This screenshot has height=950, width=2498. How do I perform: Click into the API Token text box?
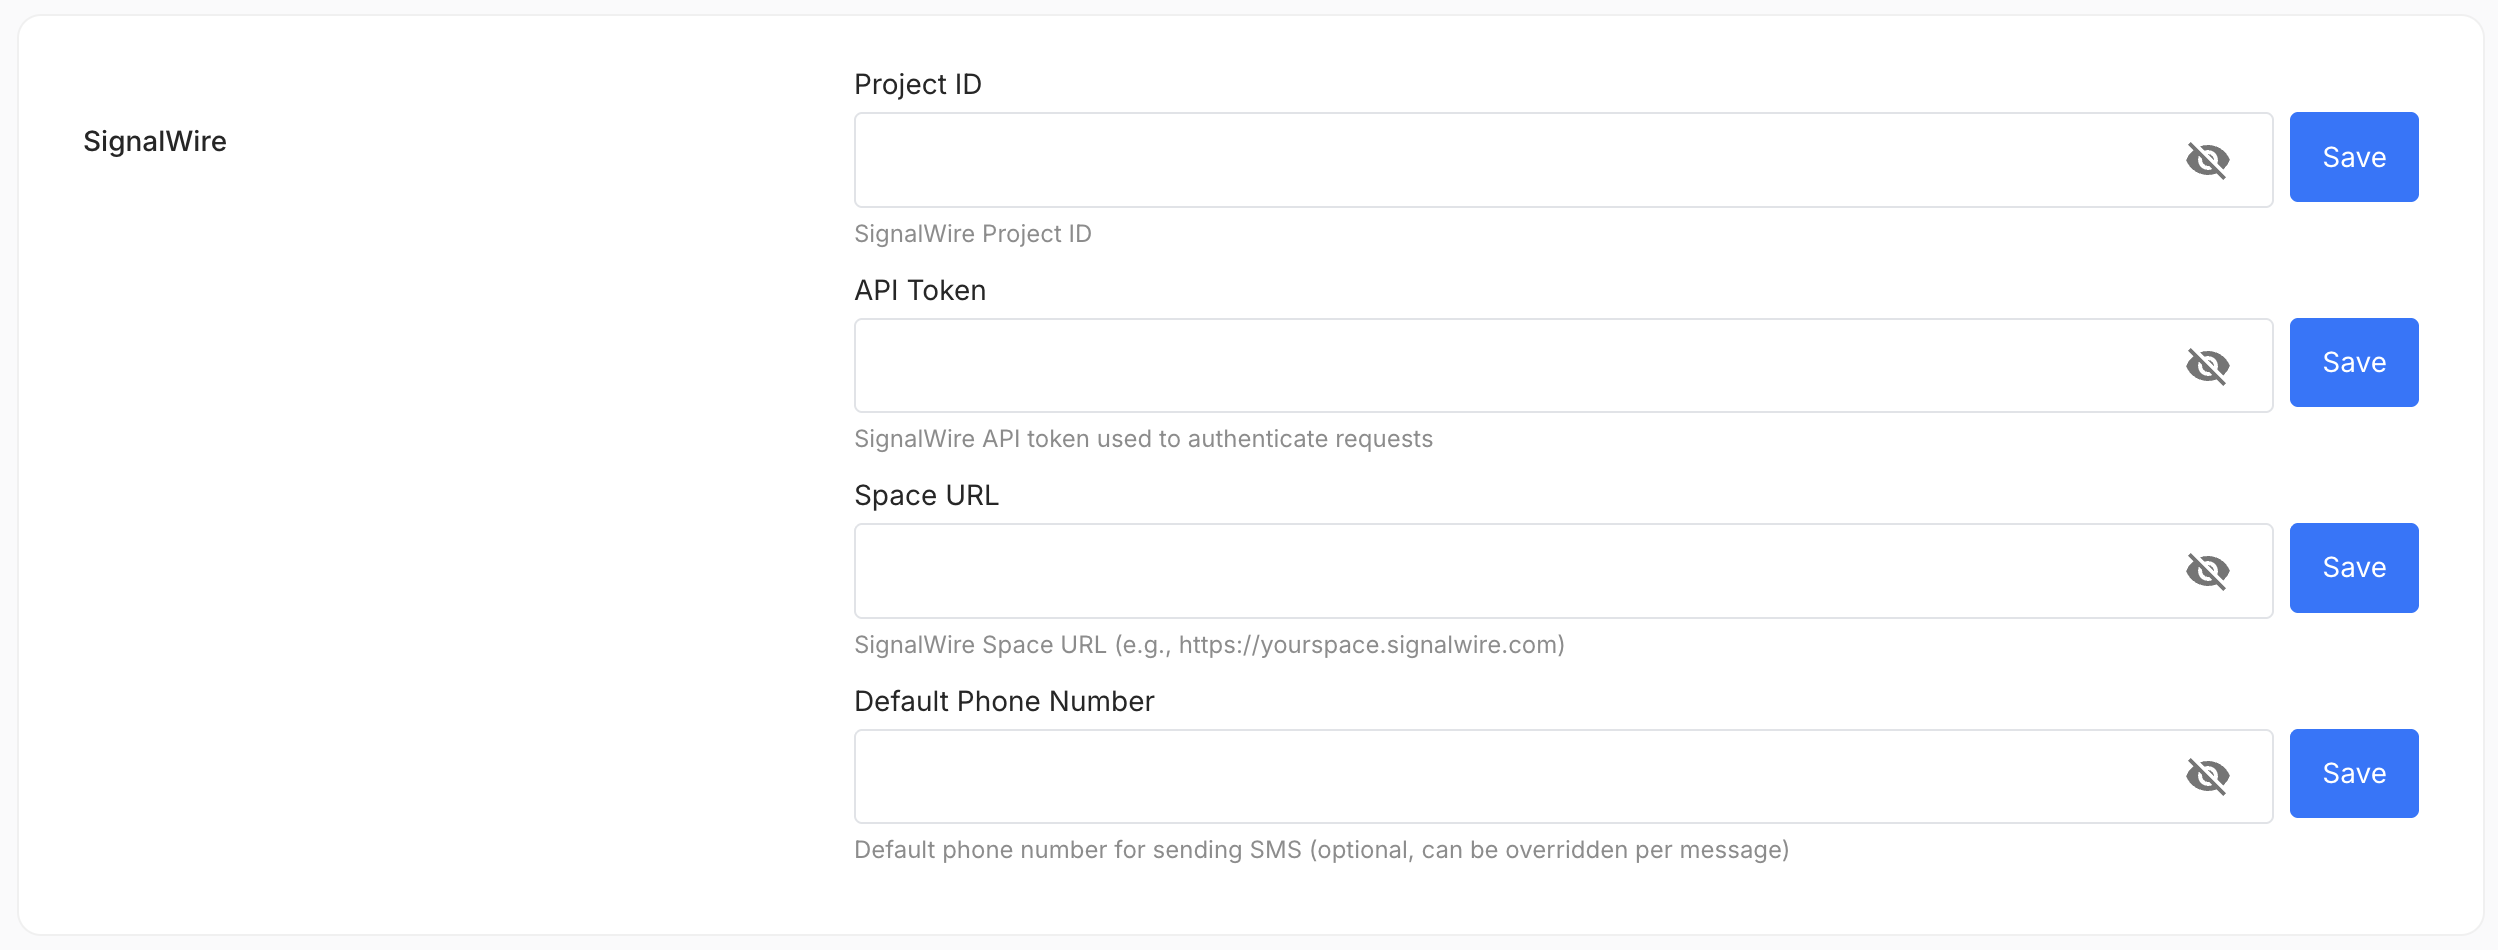[1500, 366]
